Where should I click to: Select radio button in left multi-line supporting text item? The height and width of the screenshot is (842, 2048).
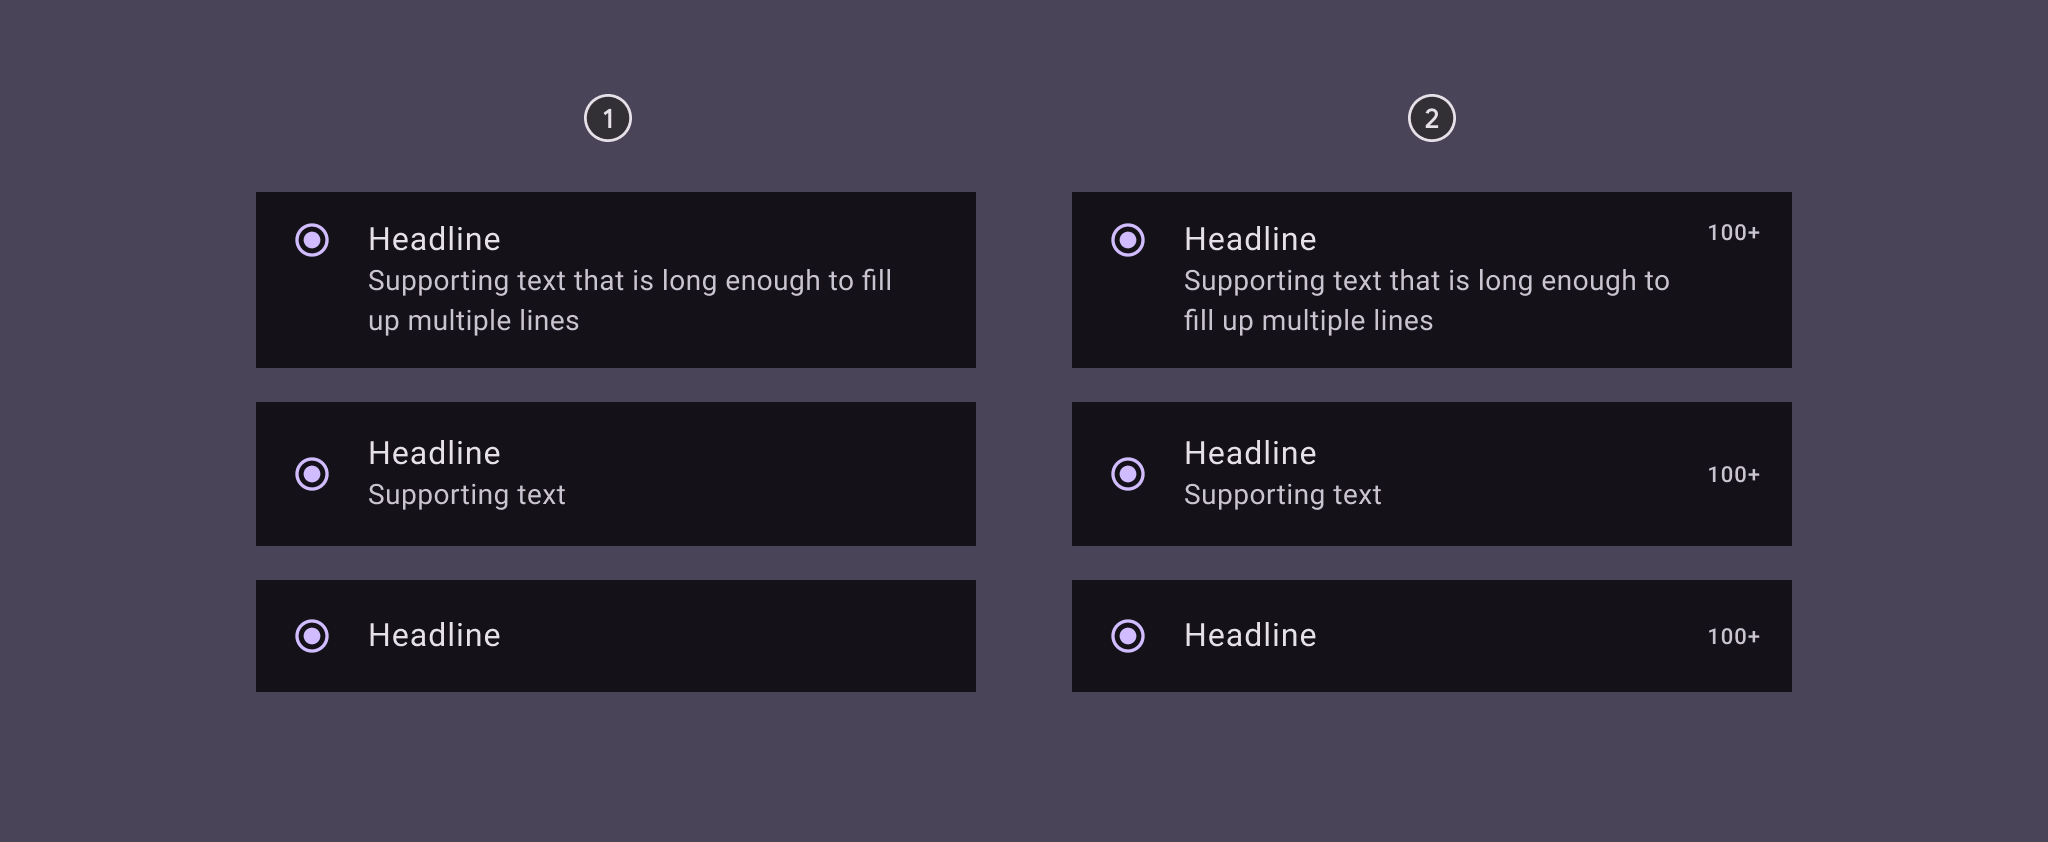(x=312, y=240)
